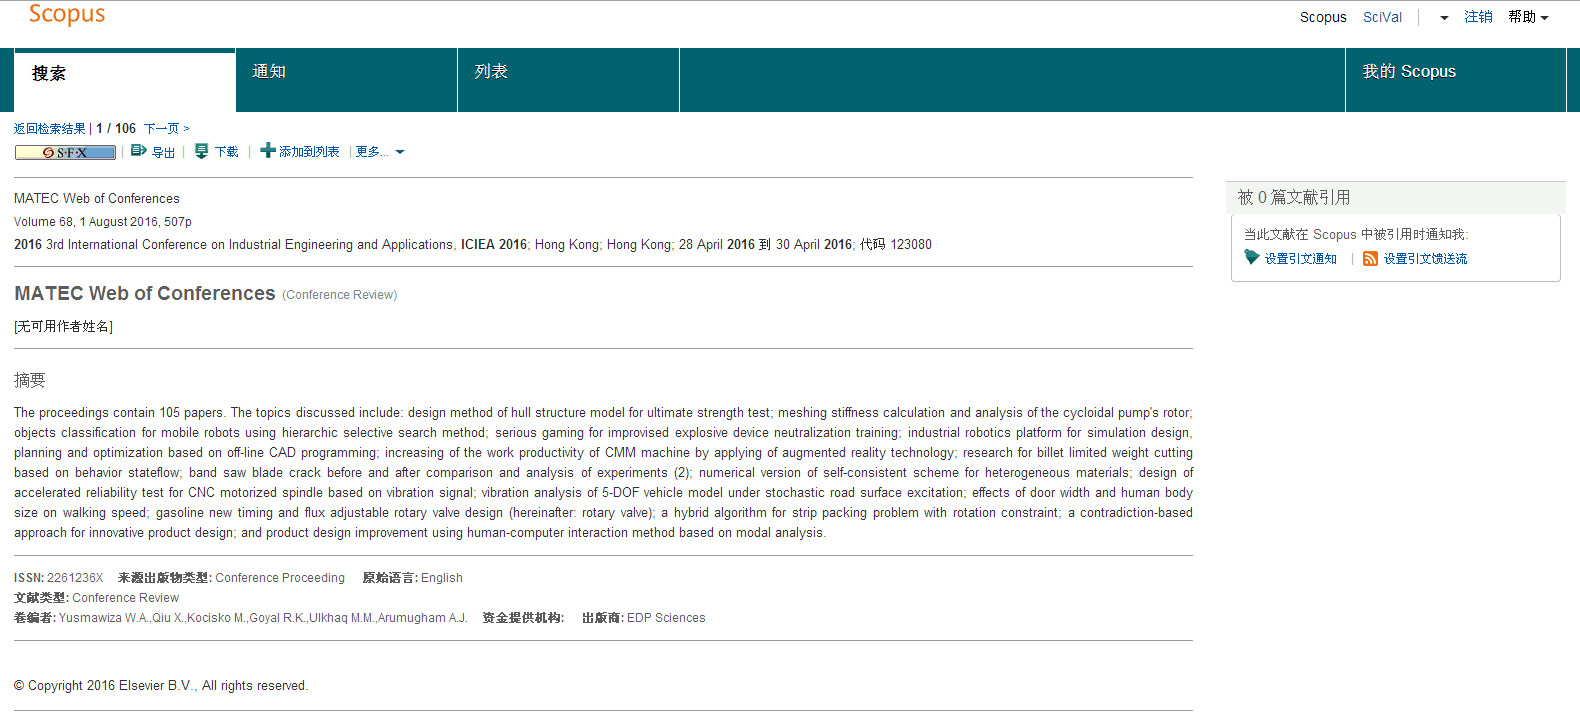Image resolution: width=1580 pixels, height=712 pixels.
Task: Switch to the 搜索 tab
Action: tap(125, 80)
